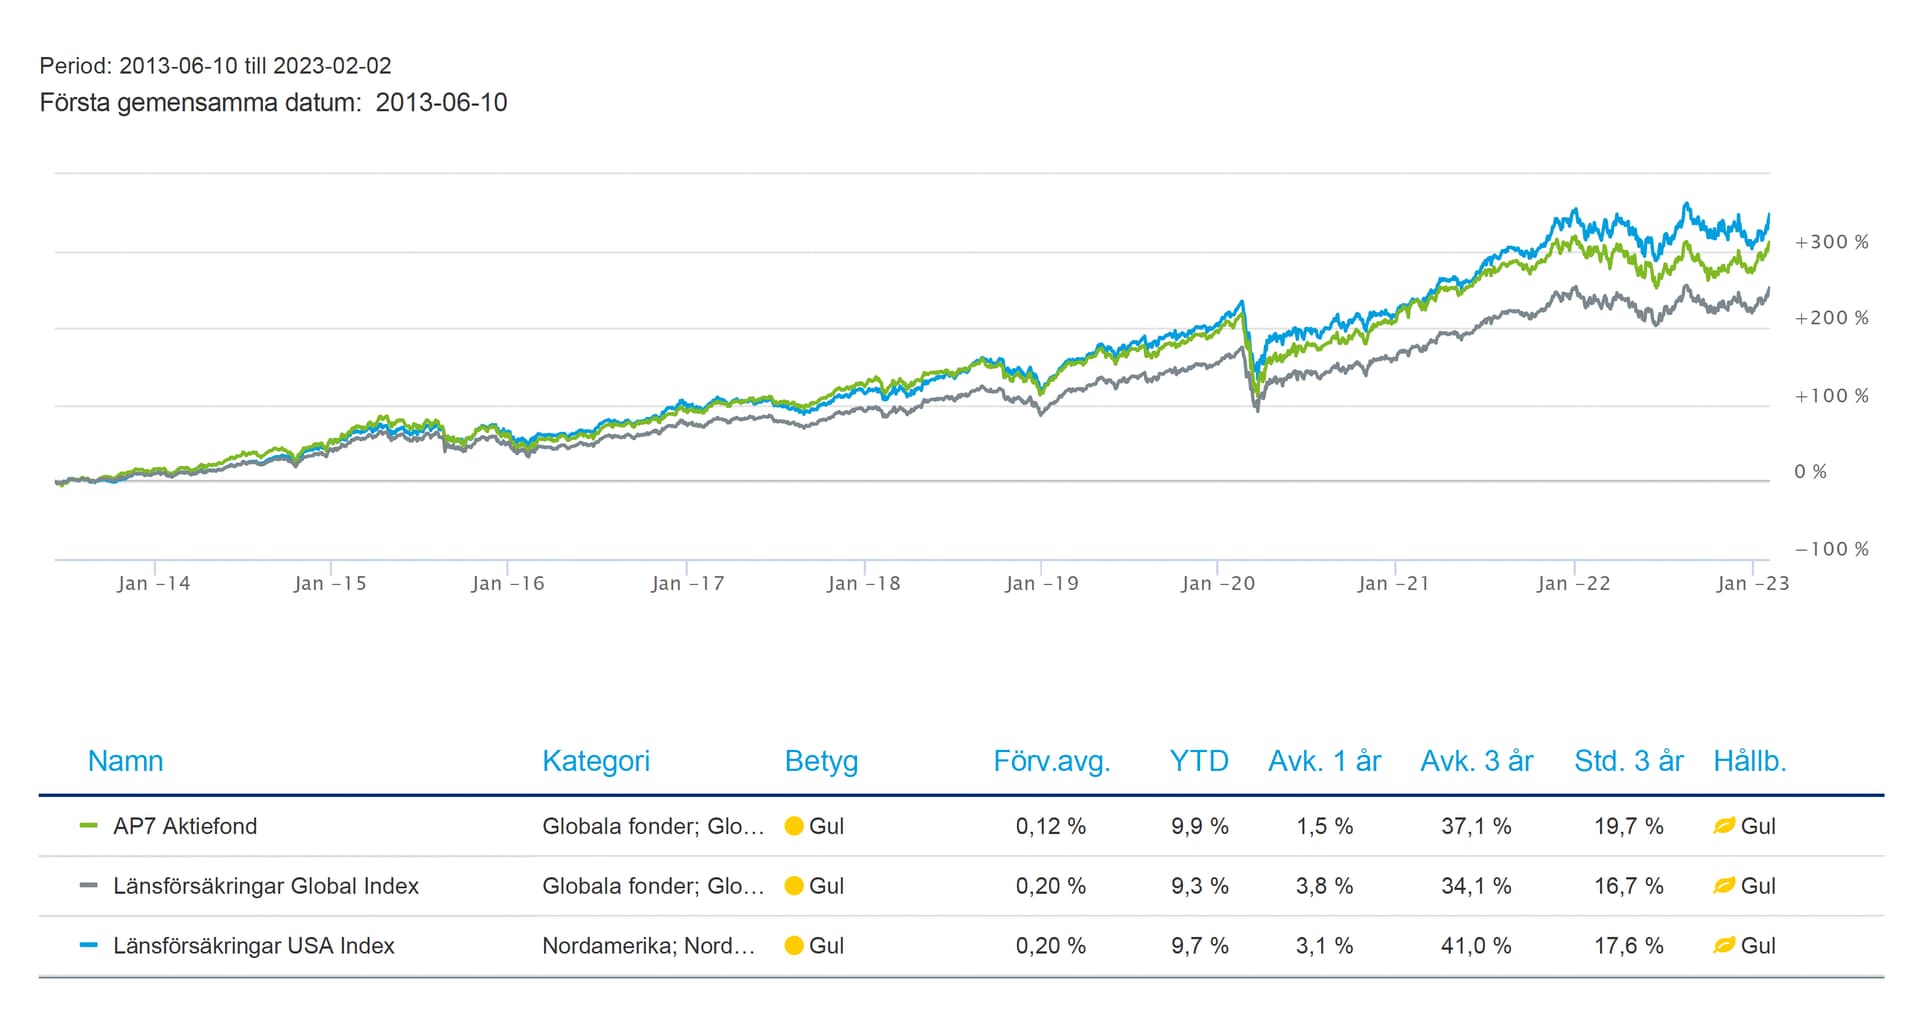Screen dimensions: 1920x1015
Task: Click yellow rating dot in Länsförsäkringar Global Index row
Action: pos(794,886)
